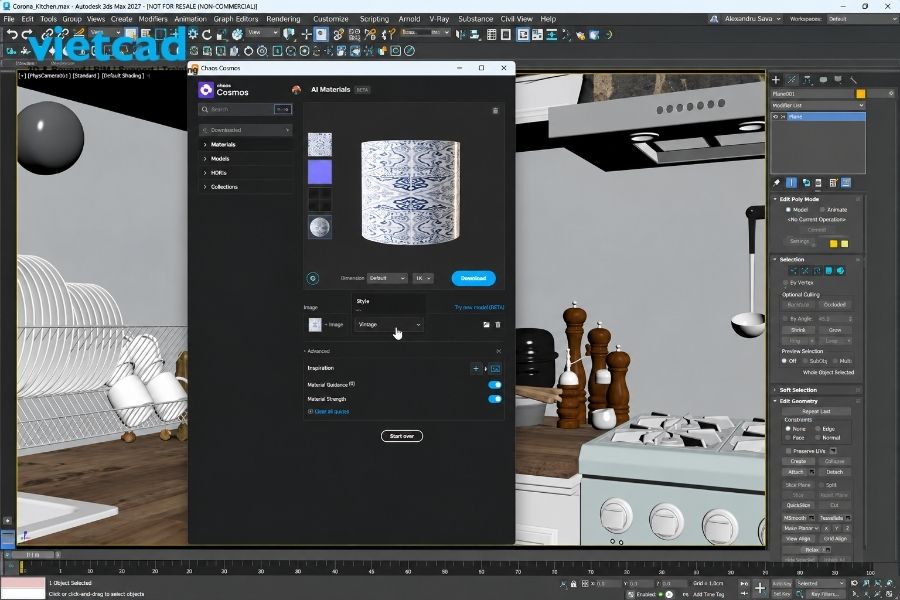Click the Object color swatch beside Plane001

860,94
